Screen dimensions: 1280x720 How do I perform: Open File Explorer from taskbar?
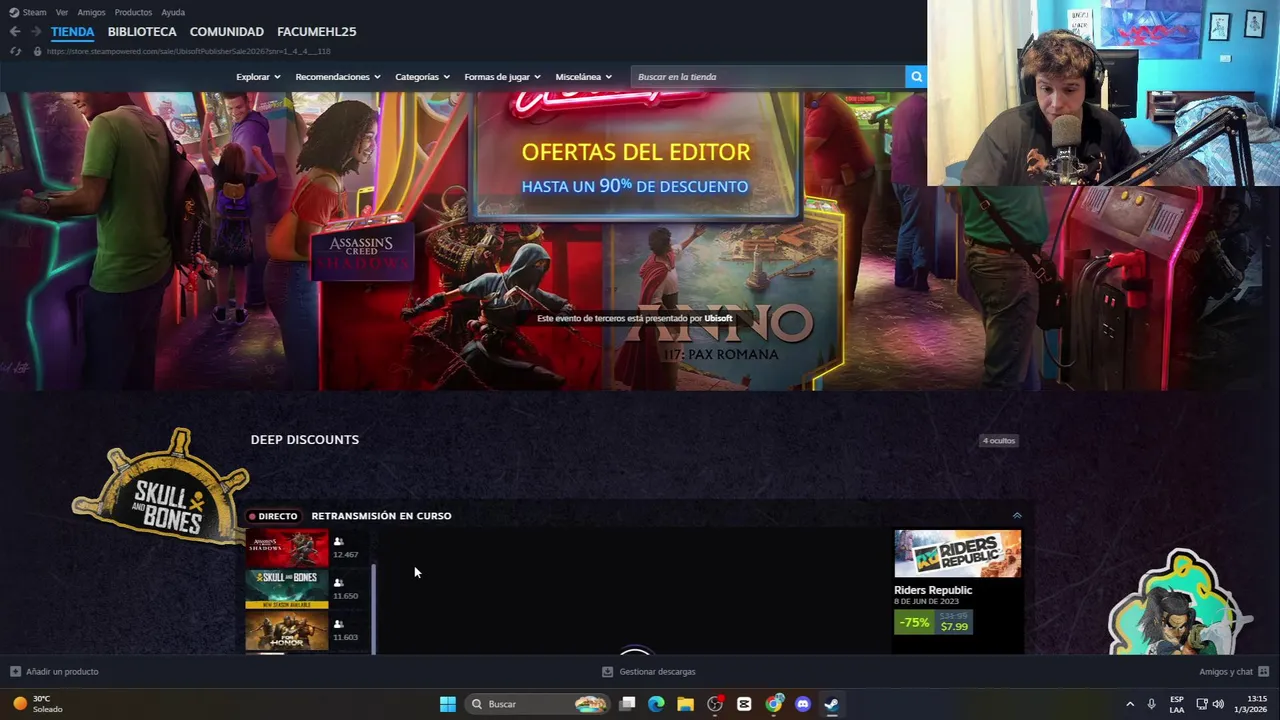pos(685,704)
